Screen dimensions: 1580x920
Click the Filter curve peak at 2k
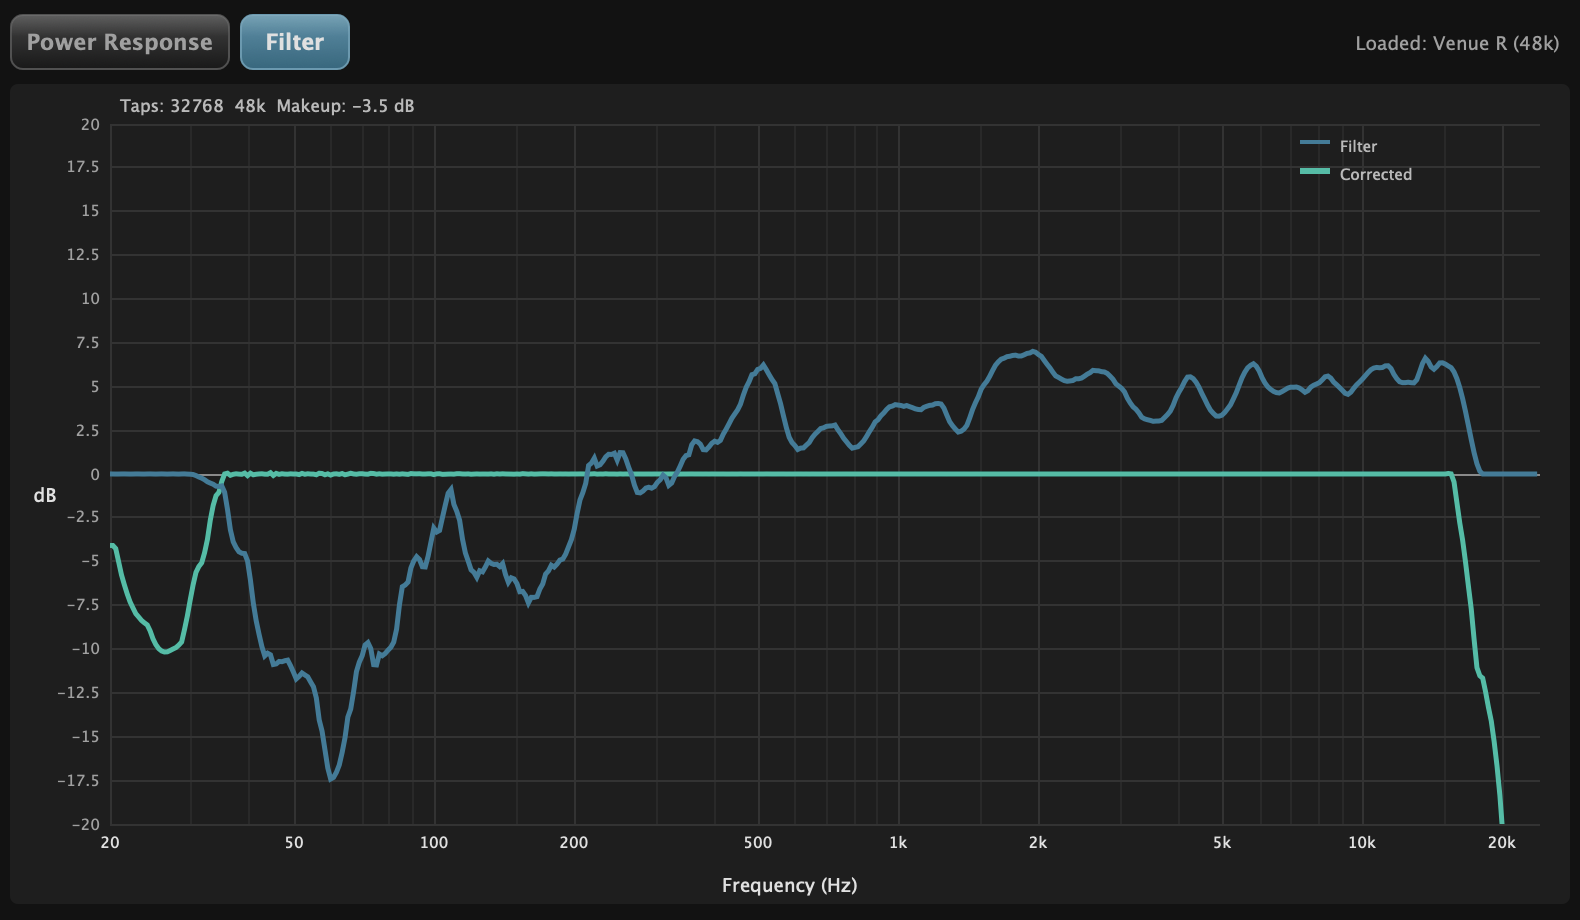click(1035, 352)
